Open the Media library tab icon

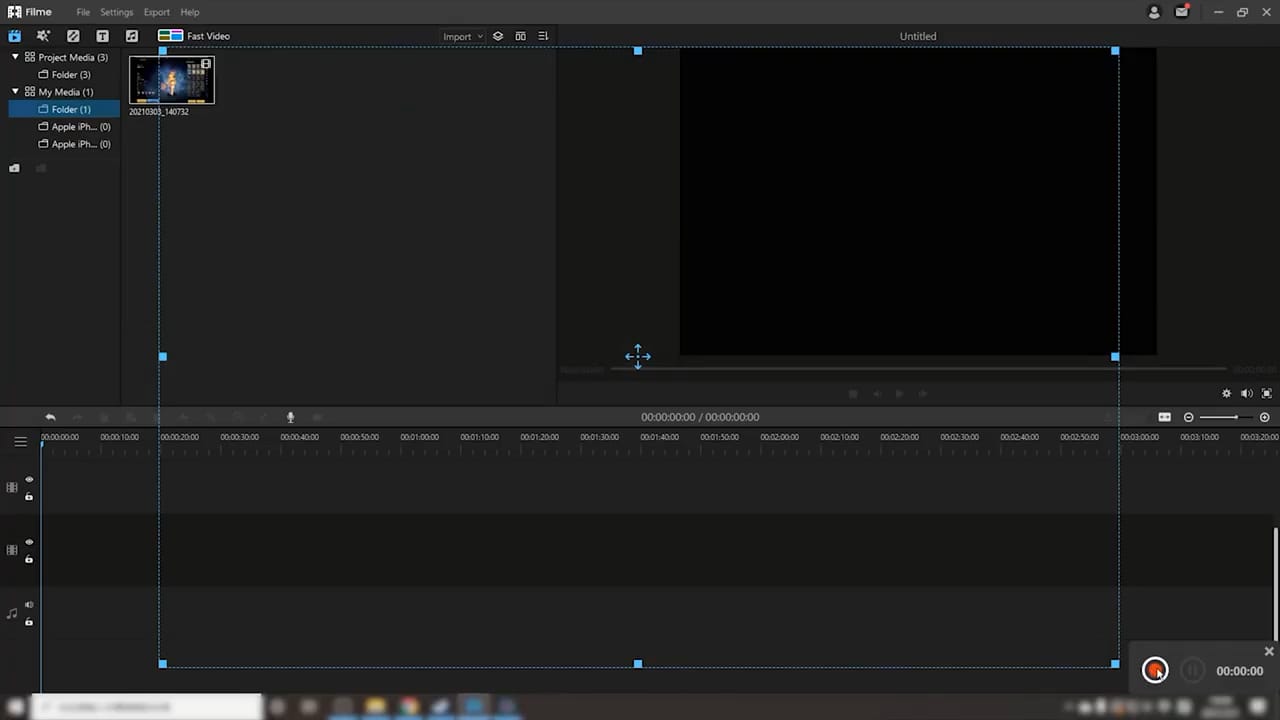(x=15, y=36)
